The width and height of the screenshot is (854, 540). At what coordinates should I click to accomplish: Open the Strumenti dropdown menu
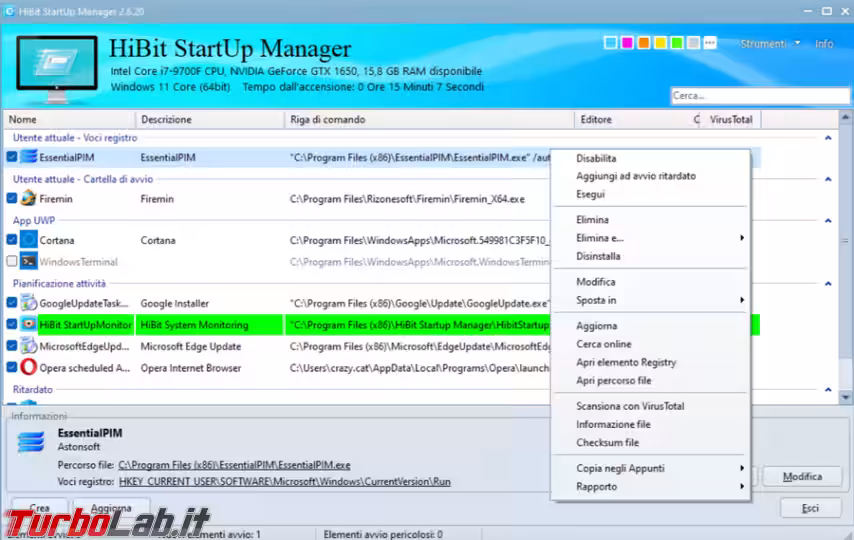point(770,44)
